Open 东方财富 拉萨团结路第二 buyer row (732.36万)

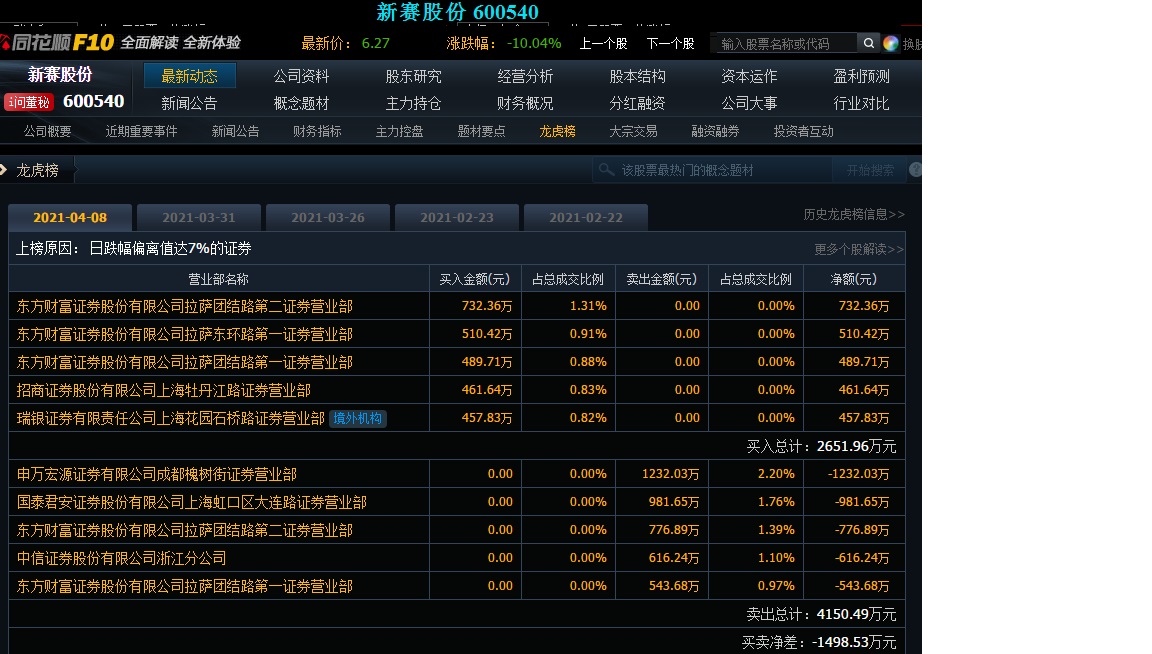[457, 306]
